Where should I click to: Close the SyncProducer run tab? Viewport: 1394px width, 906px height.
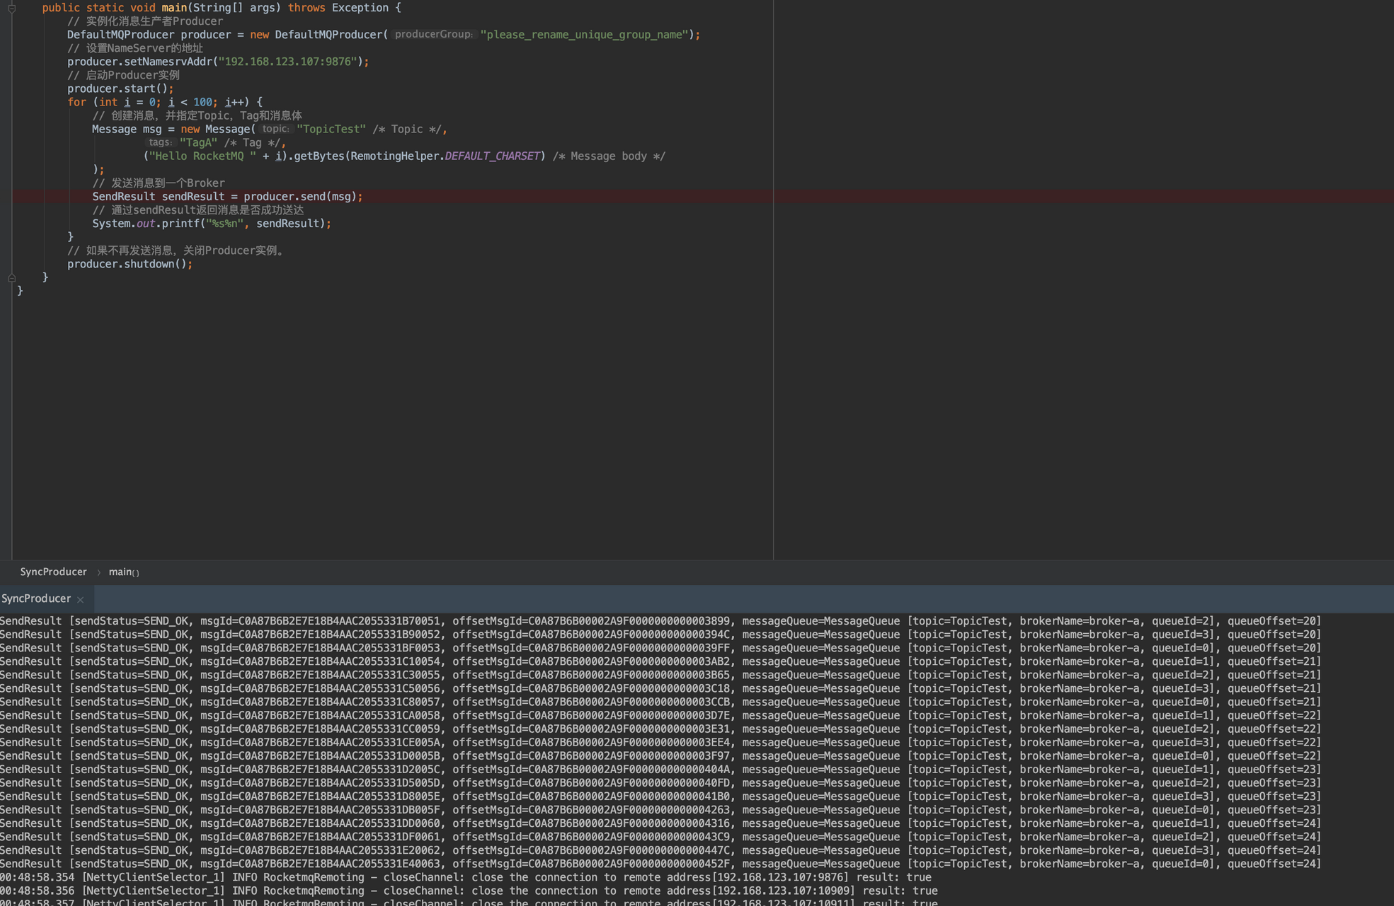[x=80, y=600]
